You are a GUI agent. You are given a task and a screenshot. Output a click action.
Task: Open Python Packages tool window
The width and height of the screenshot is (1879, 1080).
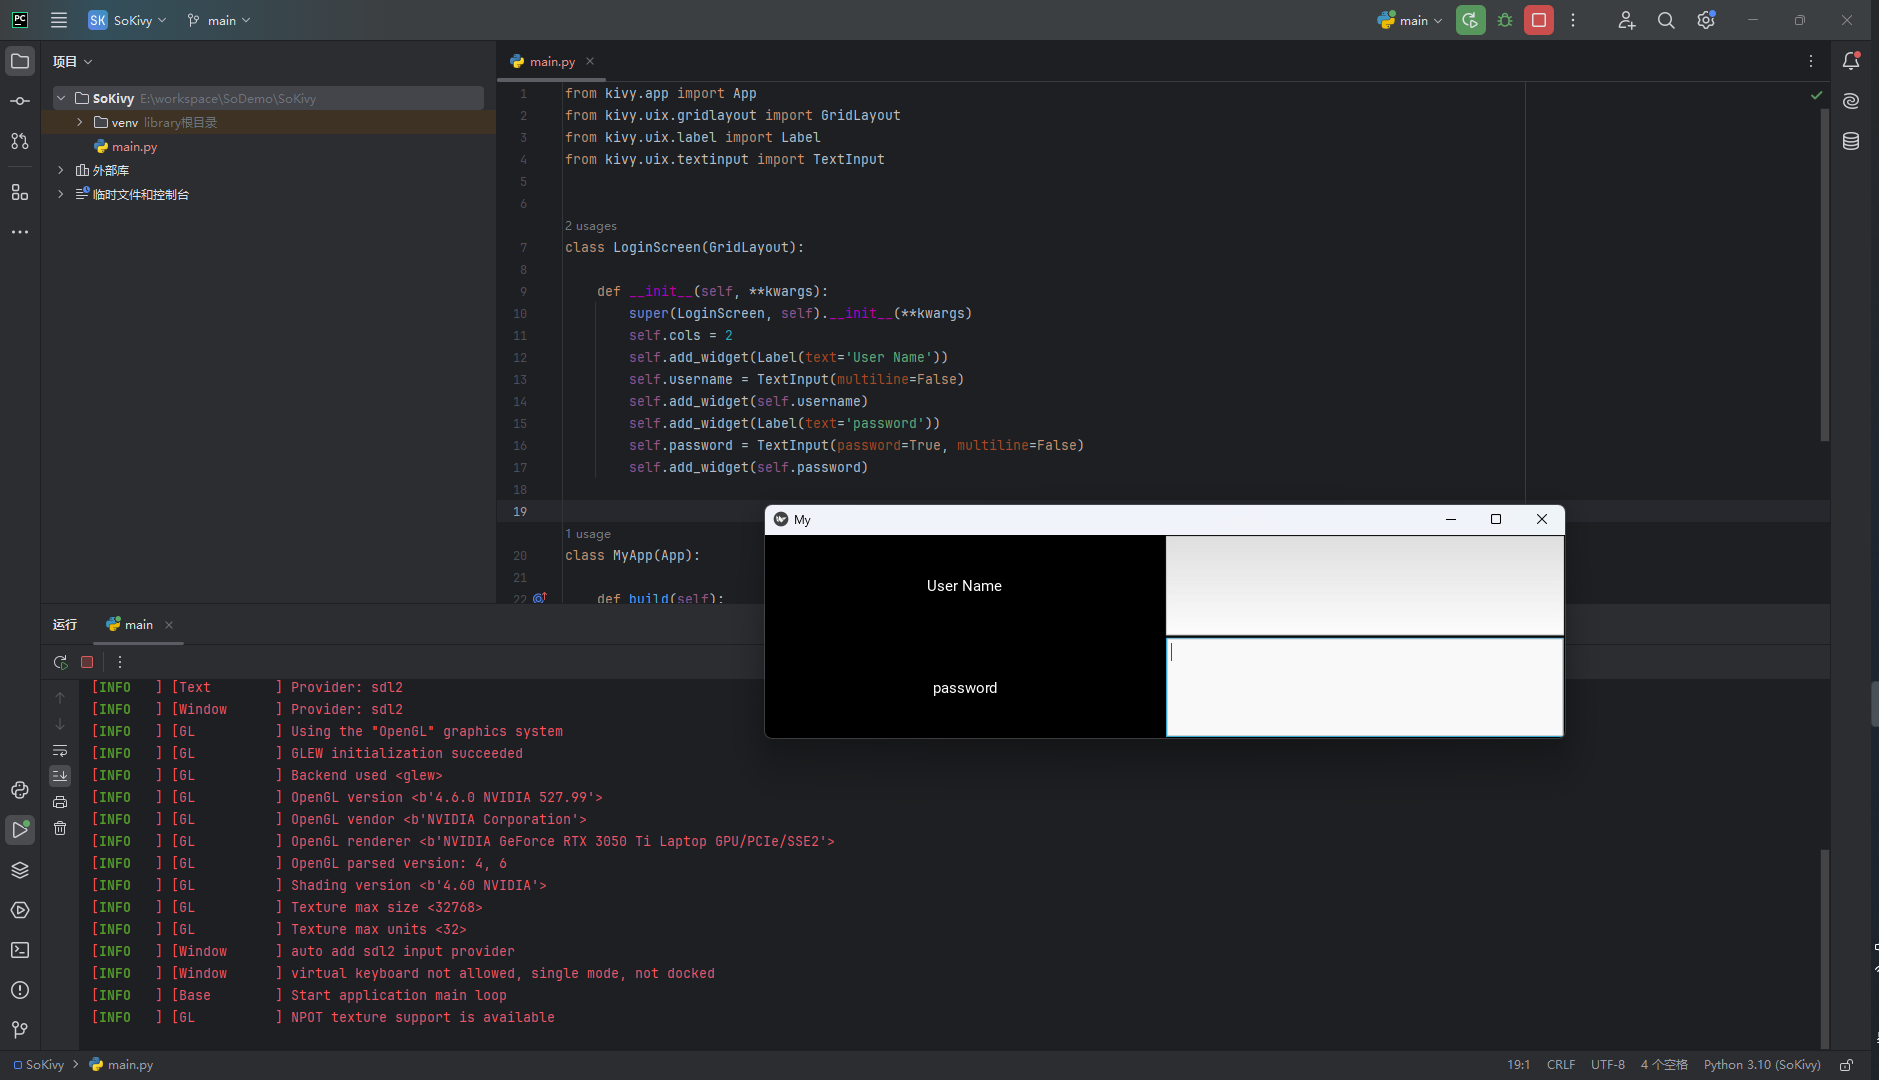pos(20,870)
